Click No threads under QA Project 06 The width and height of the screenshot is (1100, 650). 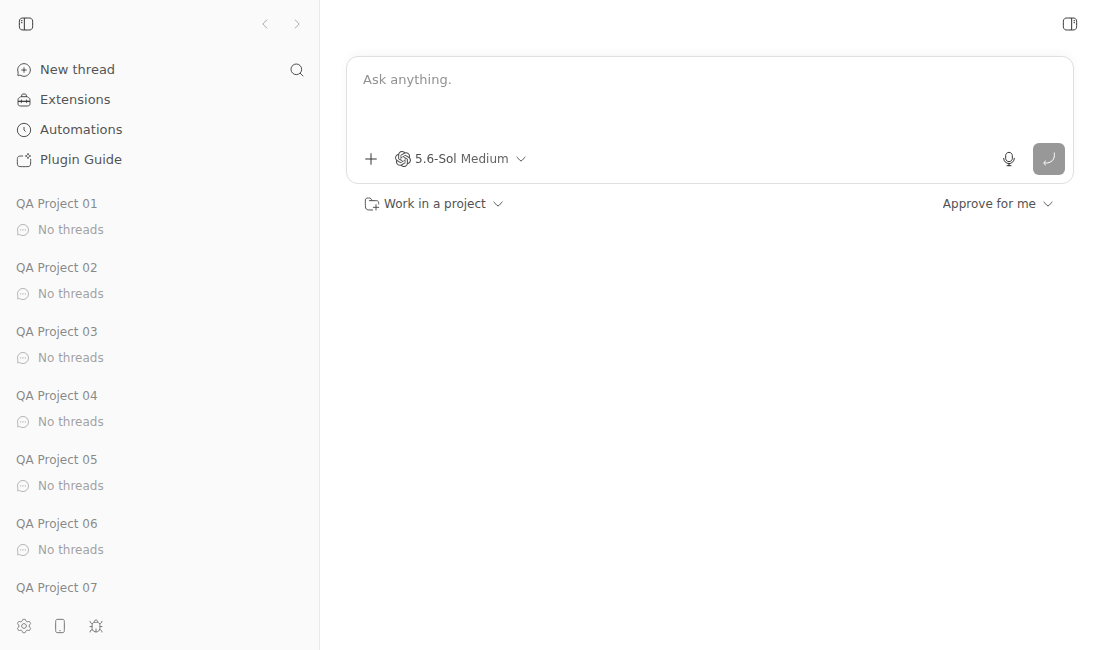[60, 550]
